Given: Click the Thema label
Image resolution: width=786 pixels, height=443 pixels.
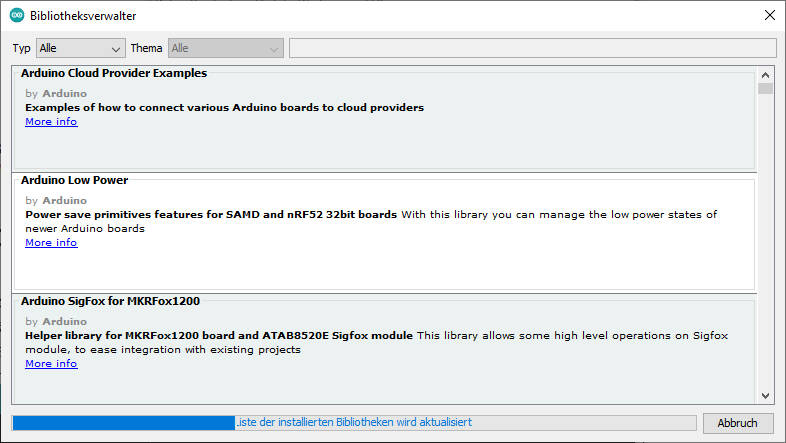Looking at the screenshot, I should click(x=146, y=48).
